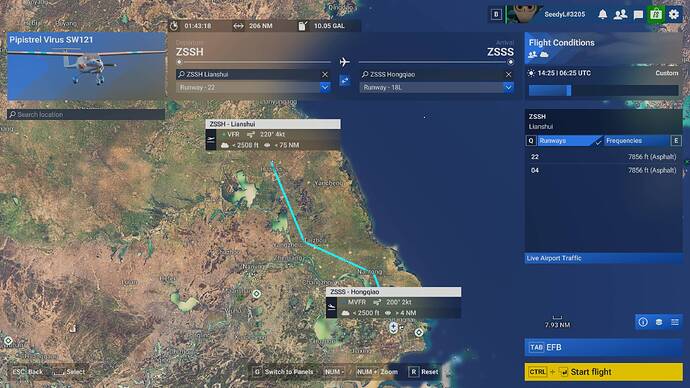Click the departure end marker on the route bar

(179, 62)
